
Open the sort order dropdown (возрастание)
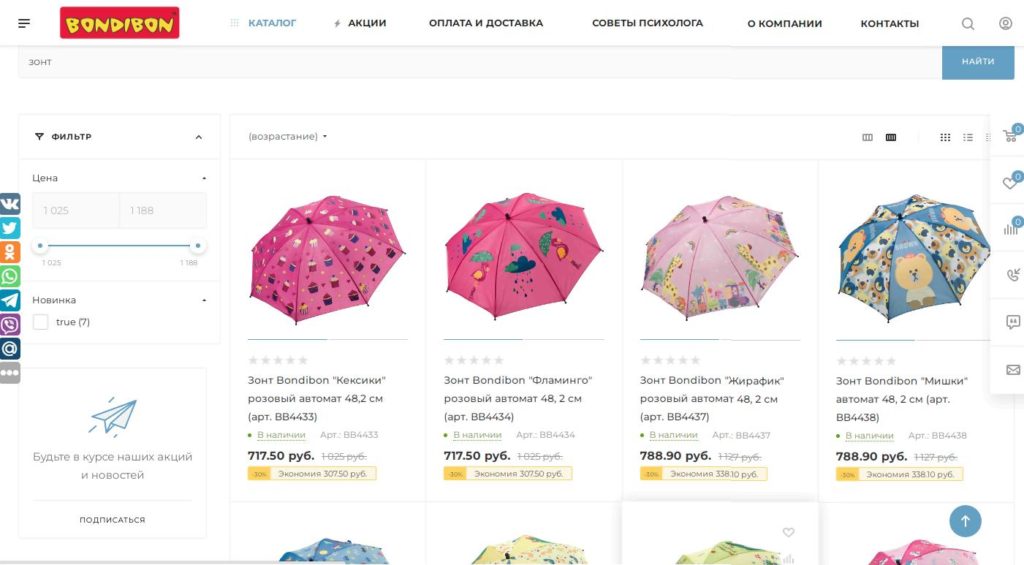coord(288,137)
